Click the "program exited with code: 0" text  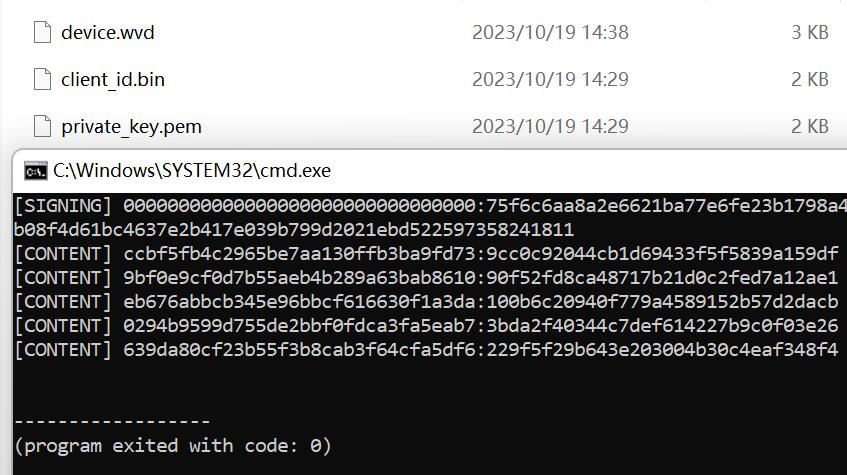[x=173, y=446]
